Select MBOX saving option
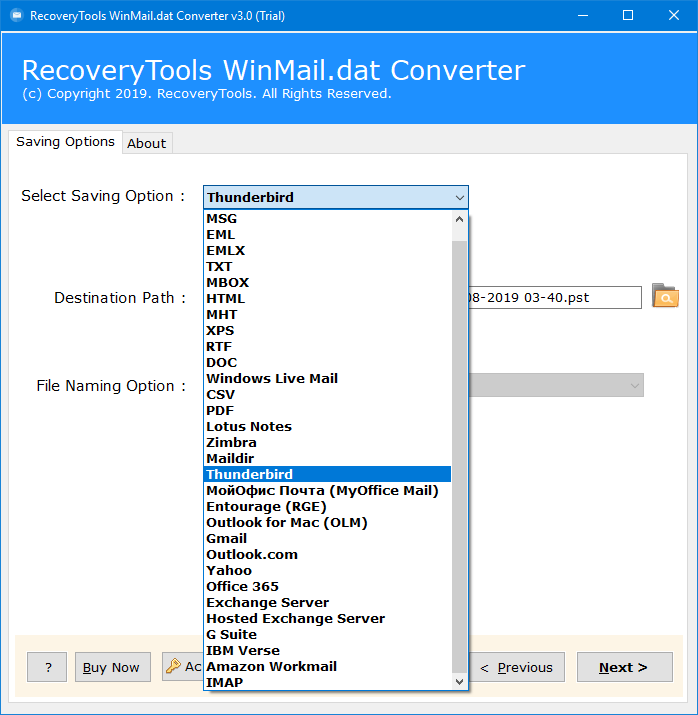 (327, 282)
